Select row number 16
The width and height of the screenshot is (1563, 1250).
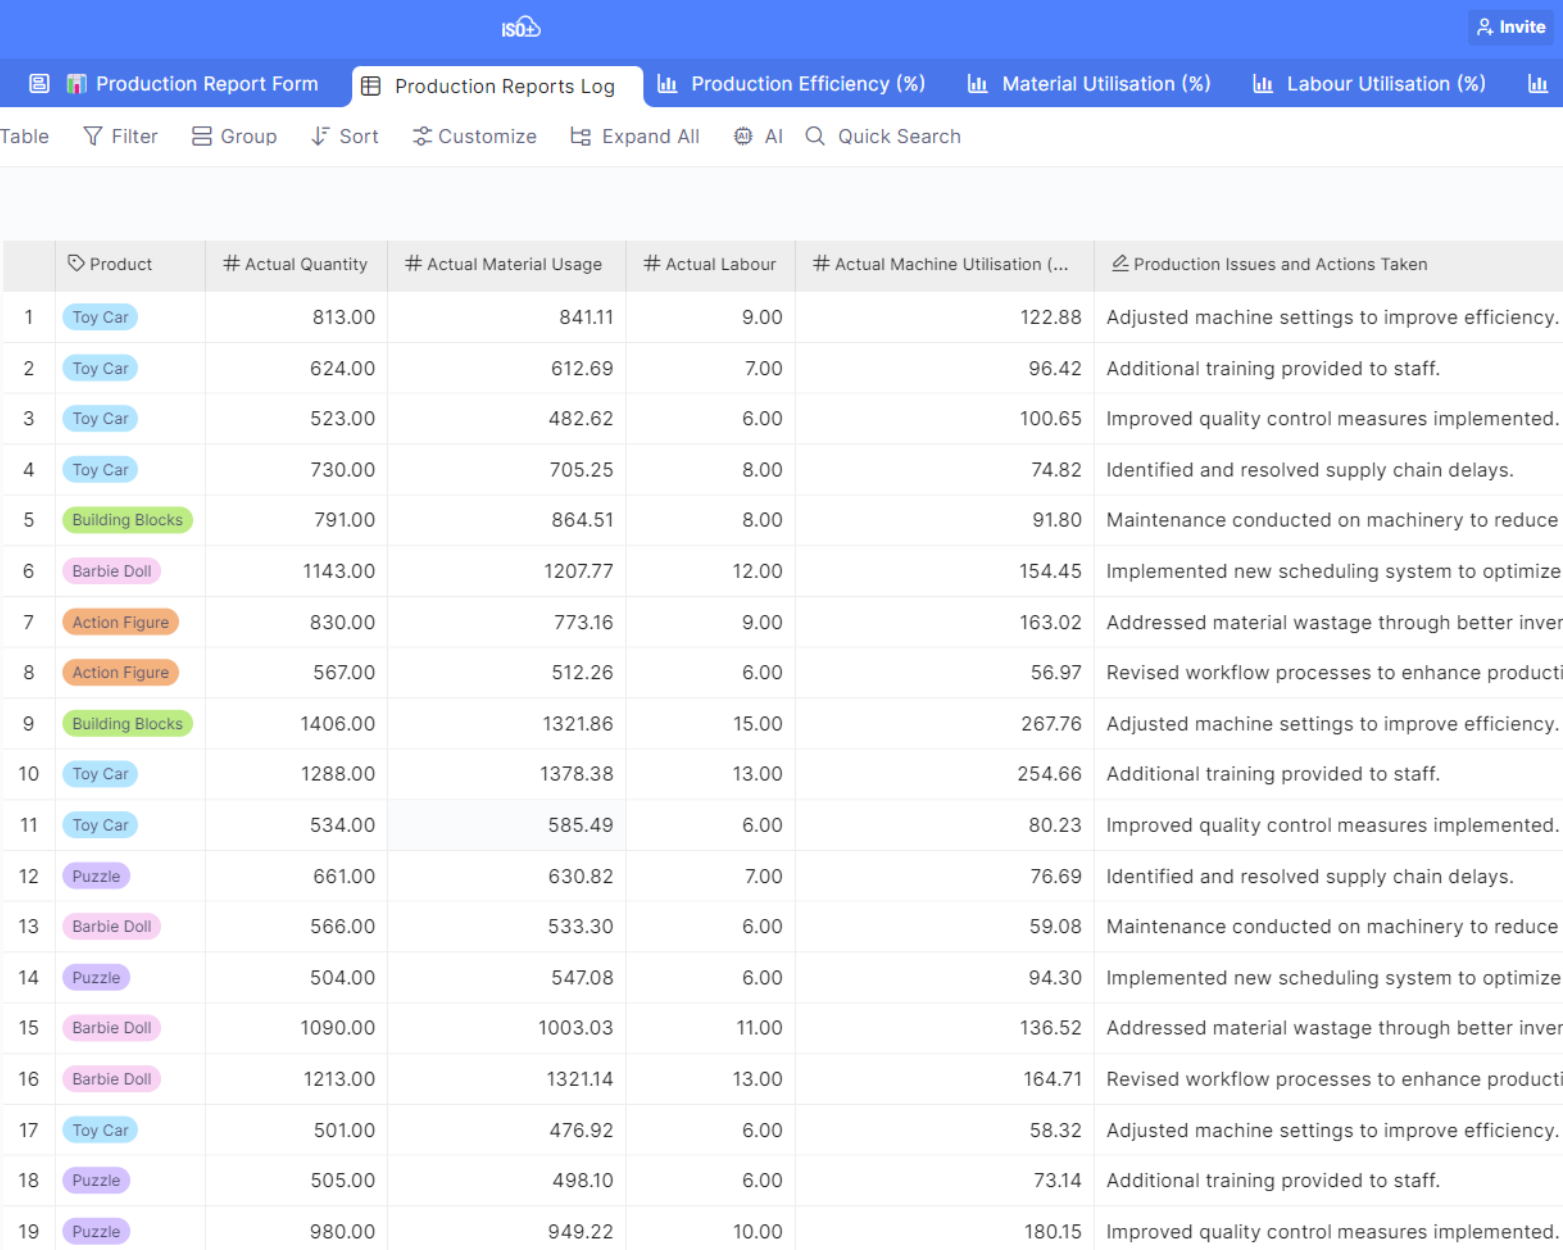coord(28,1079)
